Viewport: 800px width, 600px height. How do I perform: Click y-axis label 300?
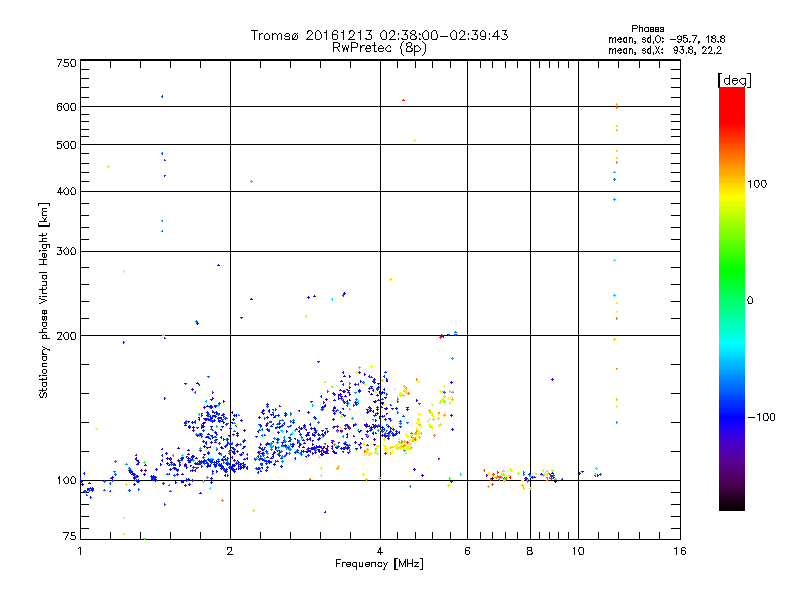point(66,252)
